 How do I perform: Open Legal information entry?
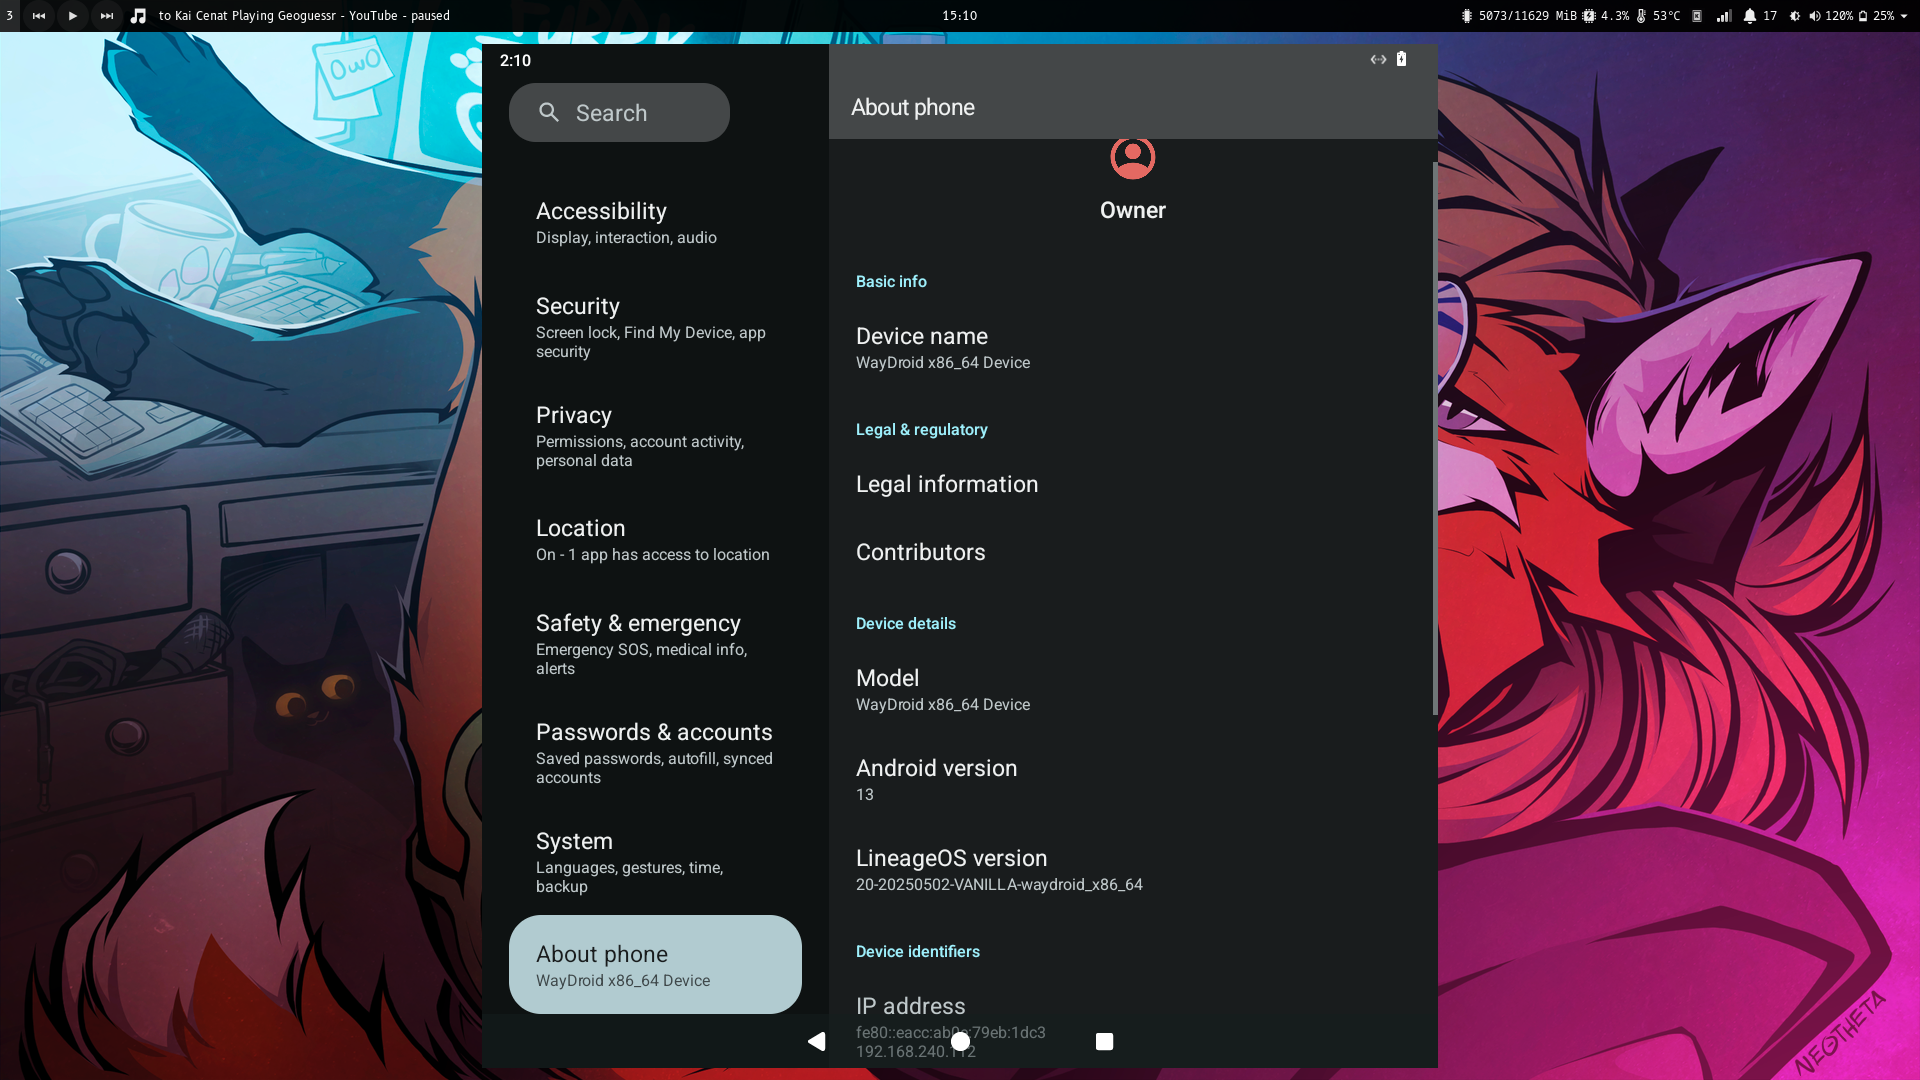pos(947,484)
